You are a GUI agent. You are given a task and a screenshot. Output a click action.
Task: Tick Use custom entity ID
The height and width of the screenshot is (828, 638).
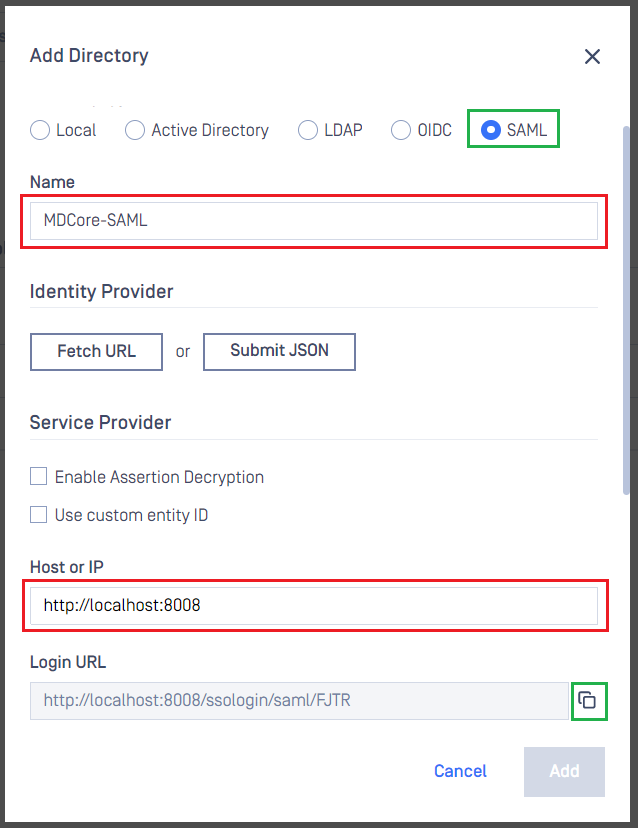39,514
